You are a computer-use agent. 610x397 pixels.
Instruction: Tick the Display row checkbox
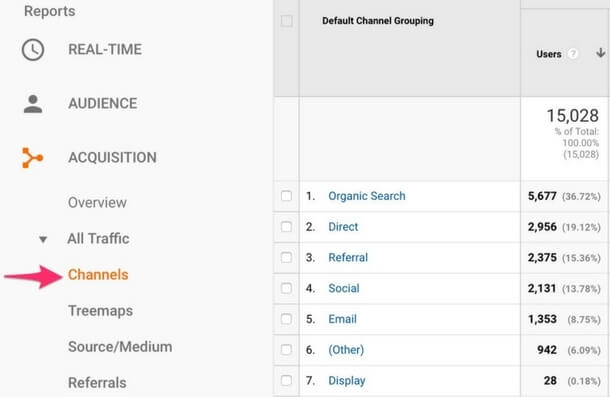[x=286, y=380]
